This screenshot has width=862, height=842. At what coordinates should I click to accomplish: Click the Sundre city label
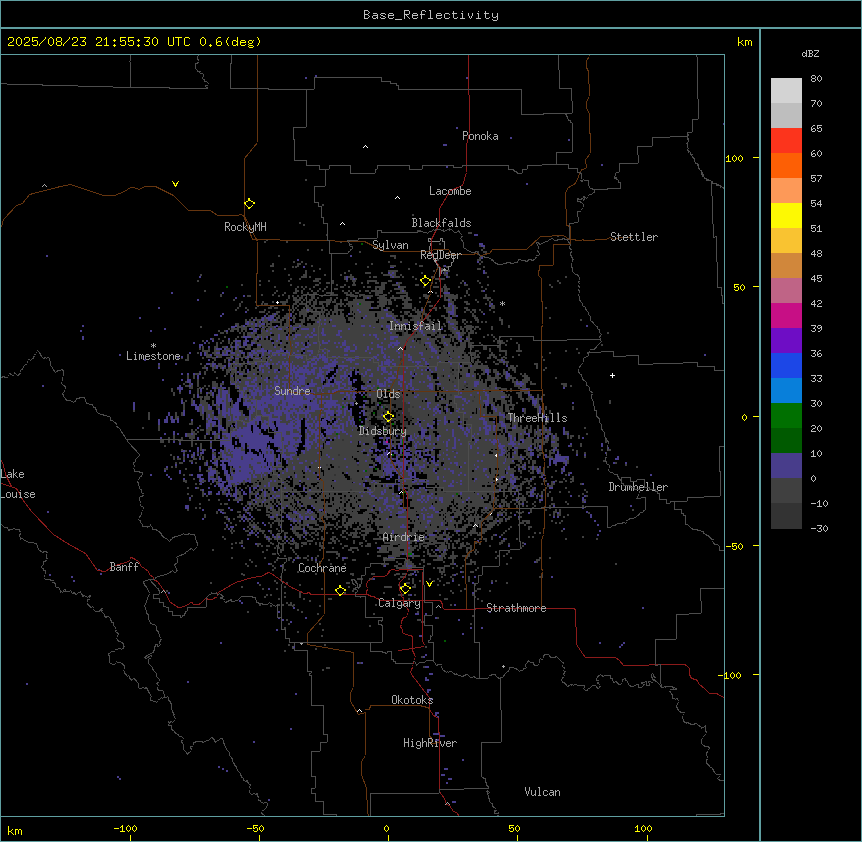(x=292, y=391)
